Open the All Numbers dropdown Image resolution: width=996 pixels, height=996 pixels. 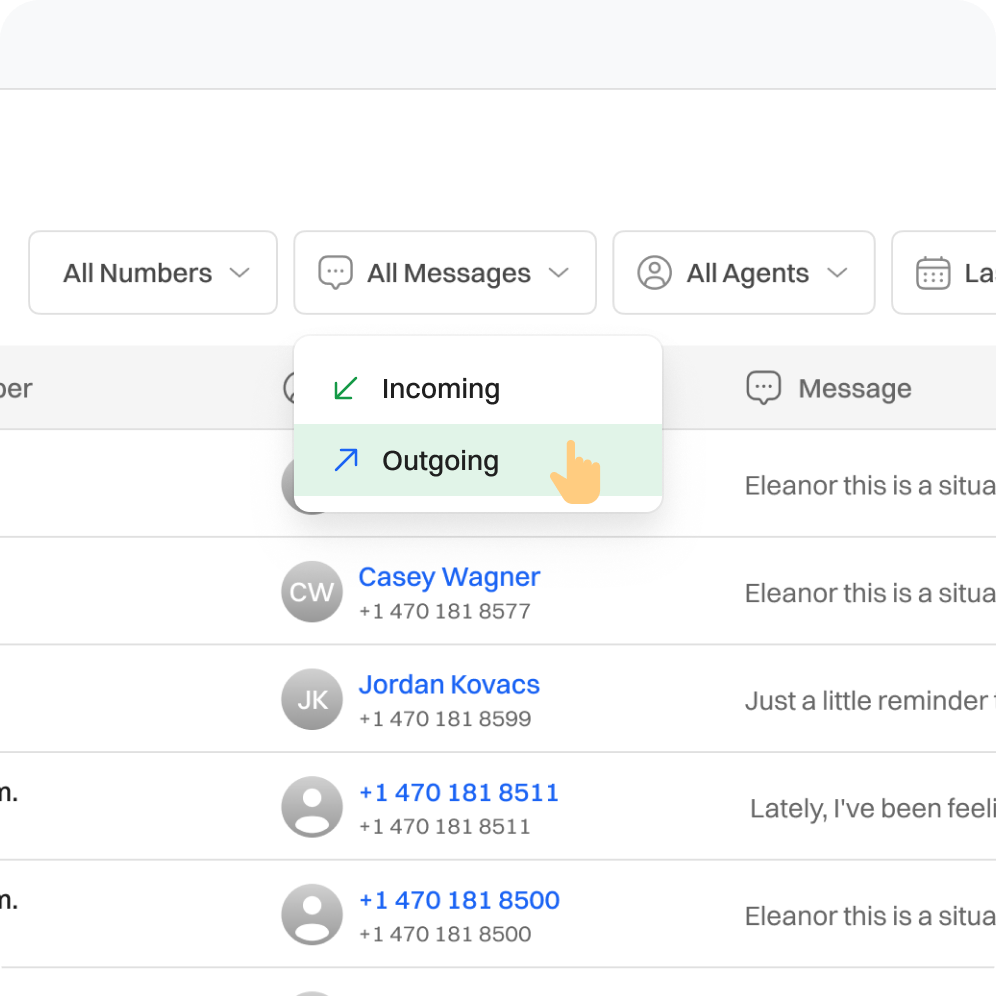[x=153, y=273]
